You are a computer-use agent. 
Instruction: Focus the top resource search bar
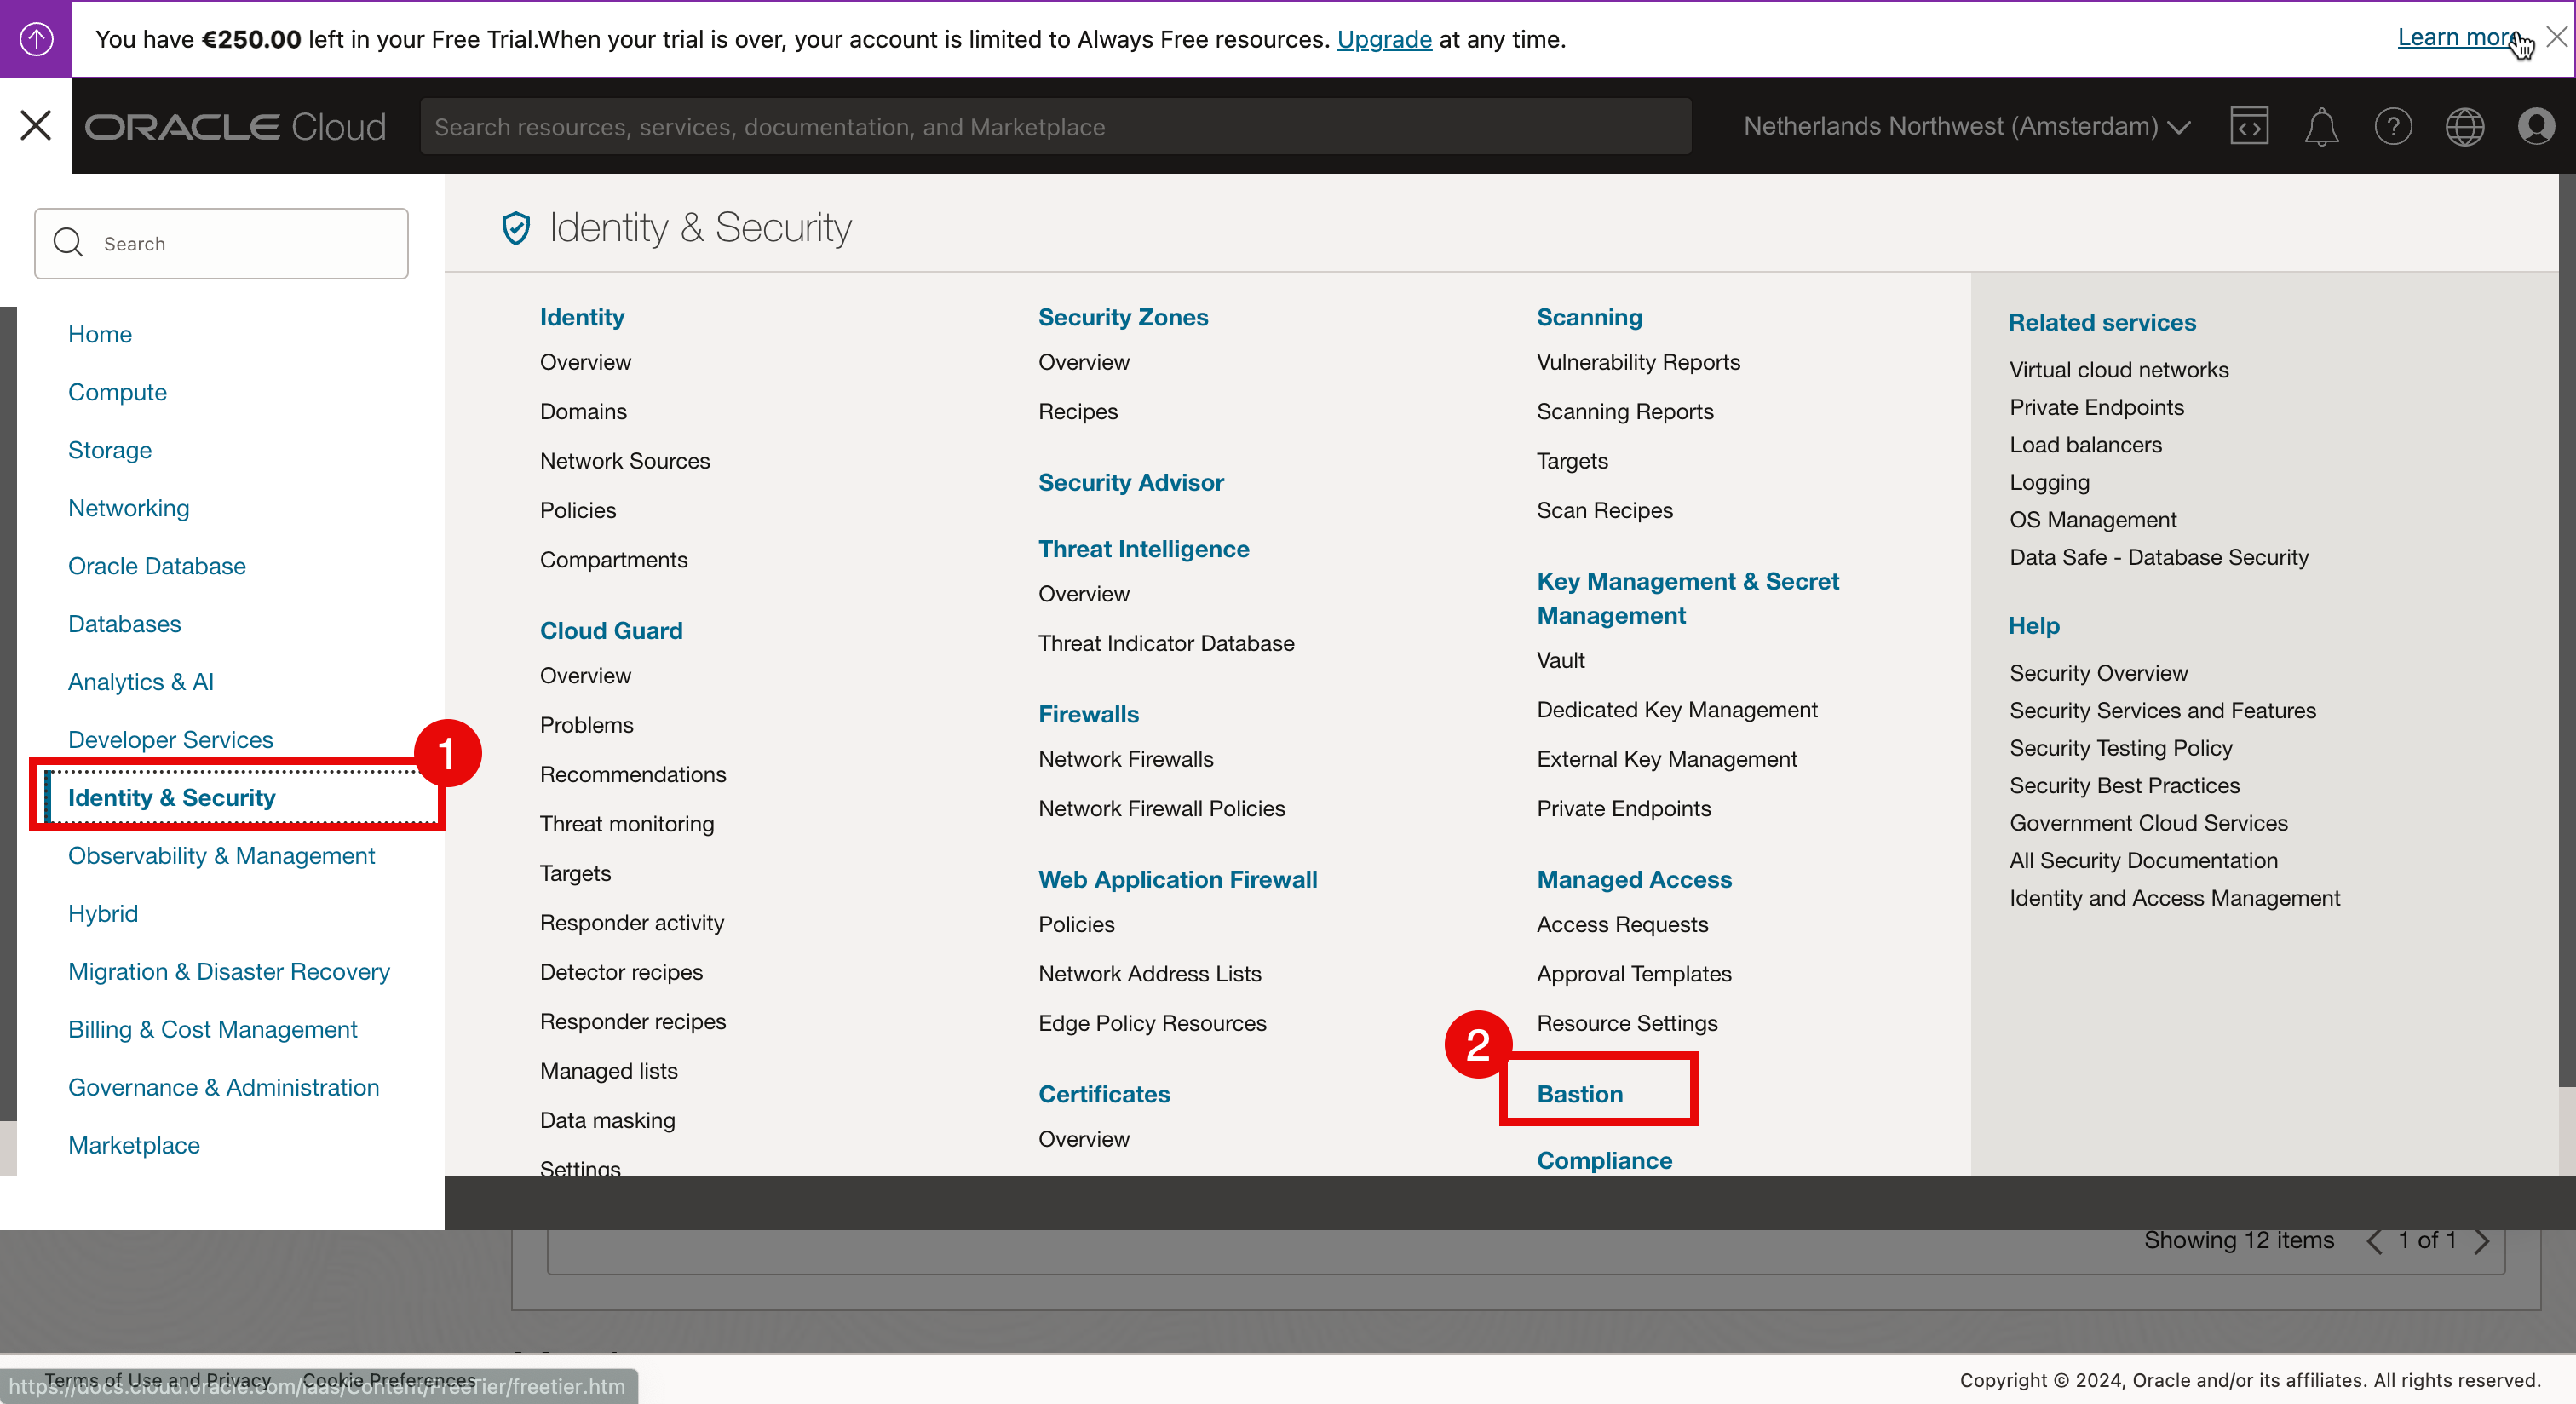click(1055, 127)
